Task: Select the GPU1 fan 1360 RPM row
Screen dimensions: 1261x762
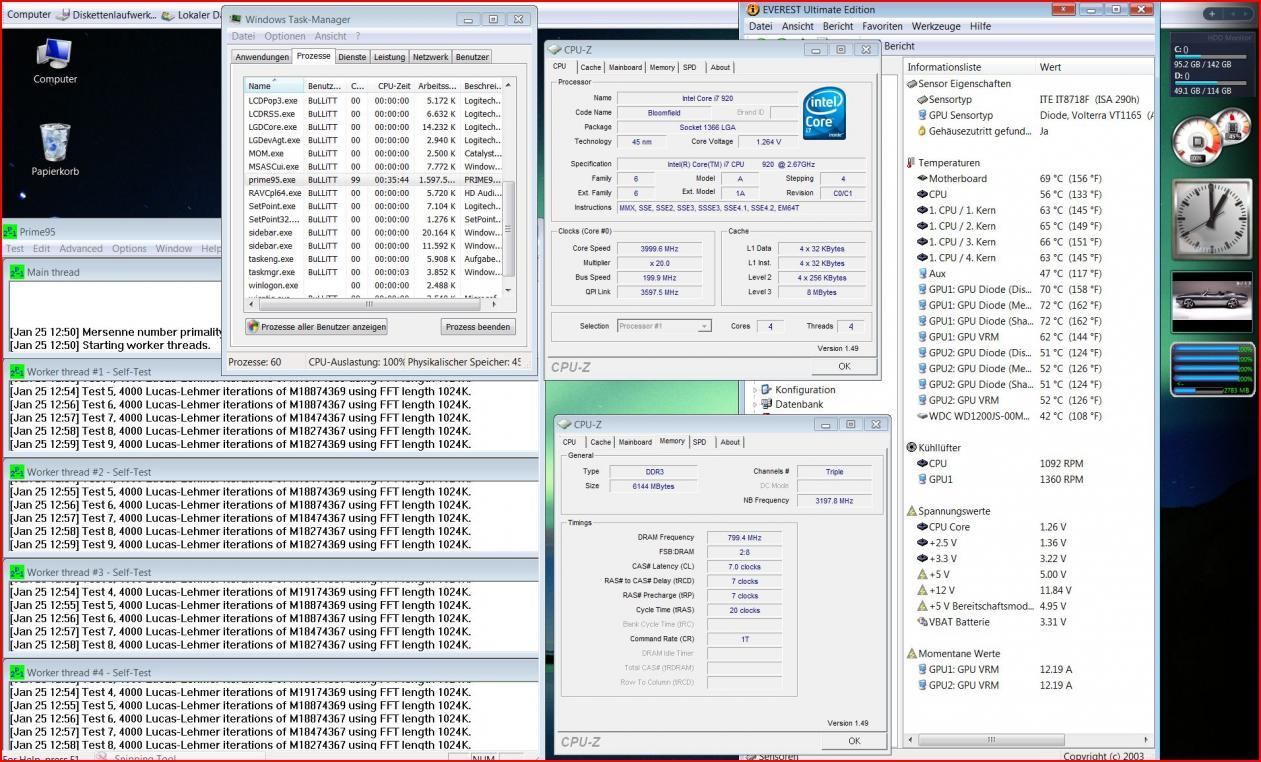Action: pos(1029,479)
